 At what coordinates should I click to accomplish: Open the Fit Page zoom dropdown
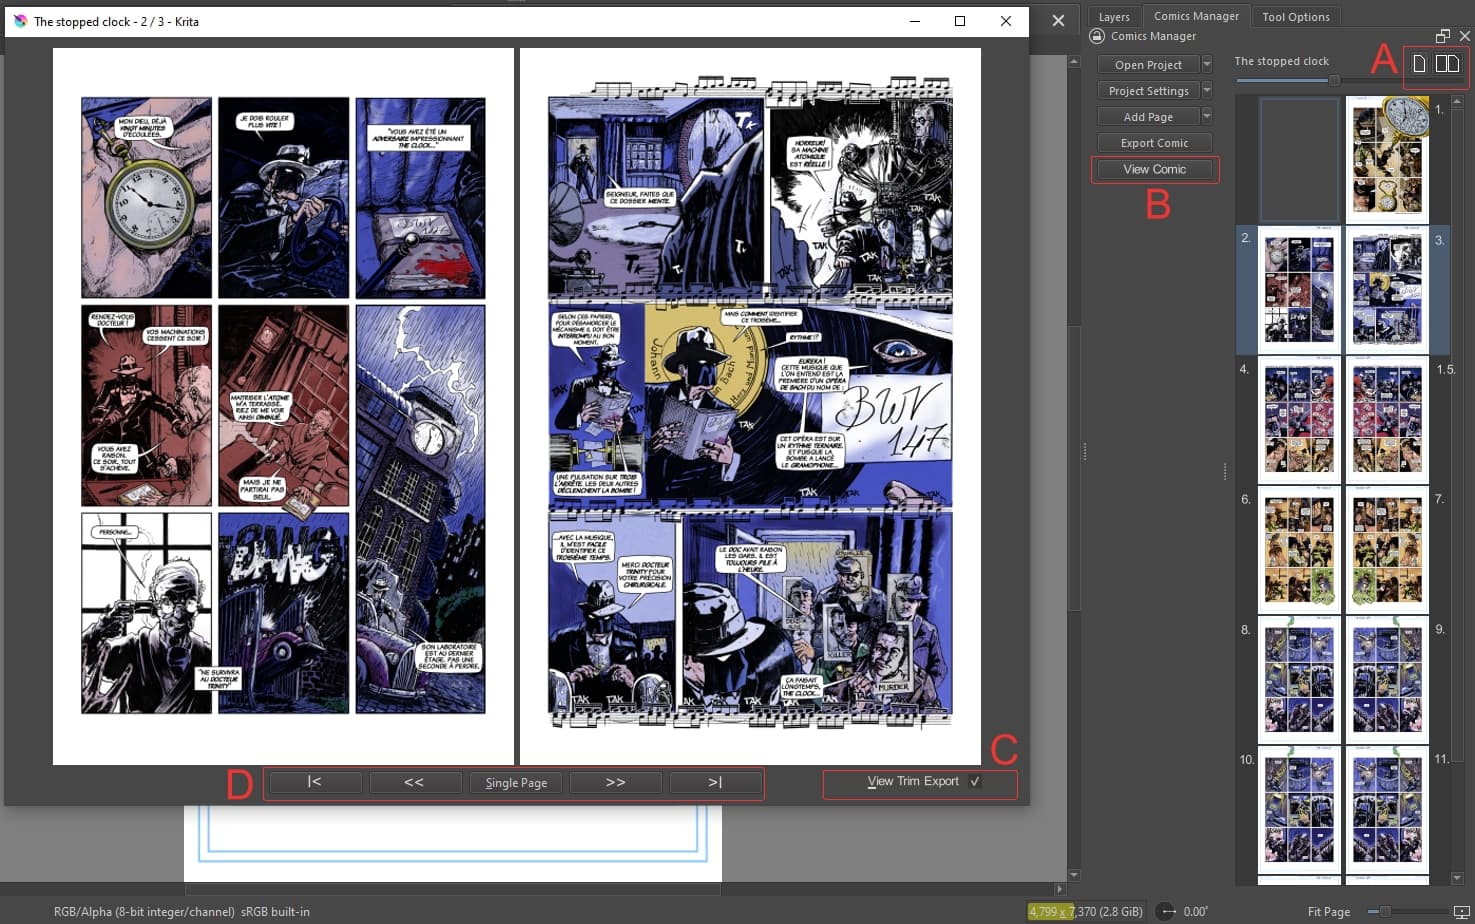click(1329, 912)
